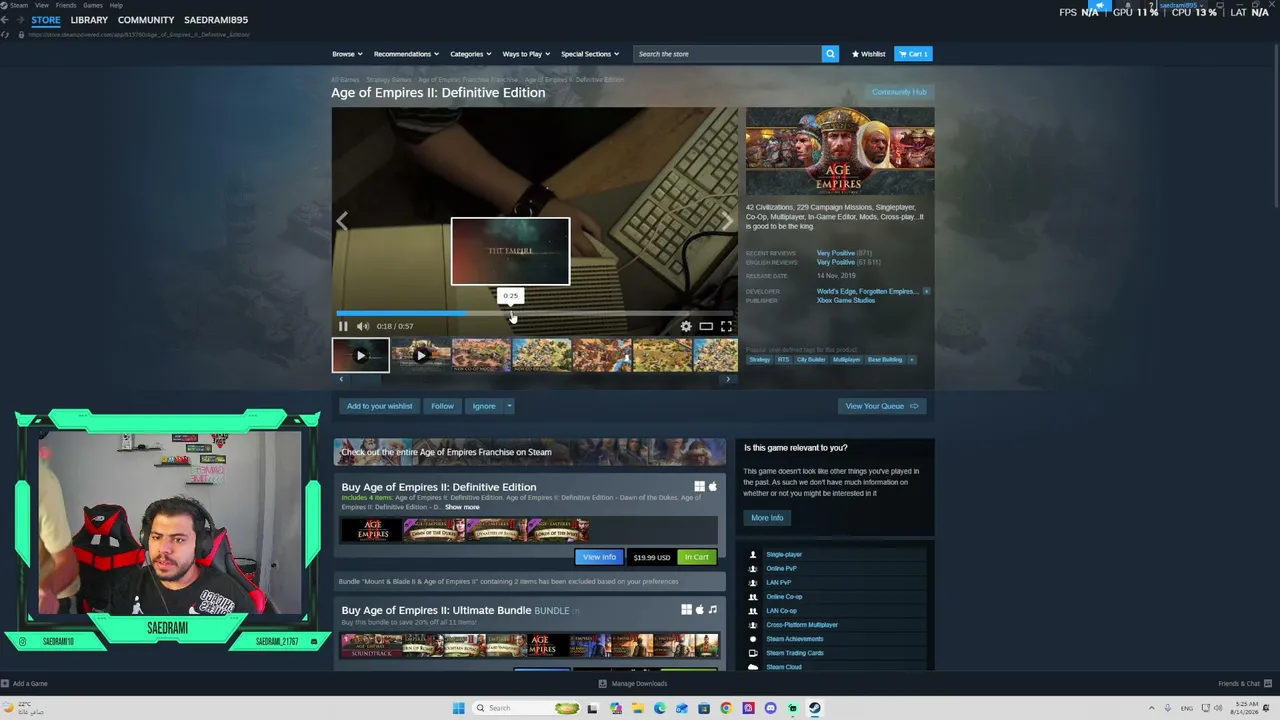Open Steam Trading Cards feature
This screenshot has height=720, width=1280.
click(795, 653)
